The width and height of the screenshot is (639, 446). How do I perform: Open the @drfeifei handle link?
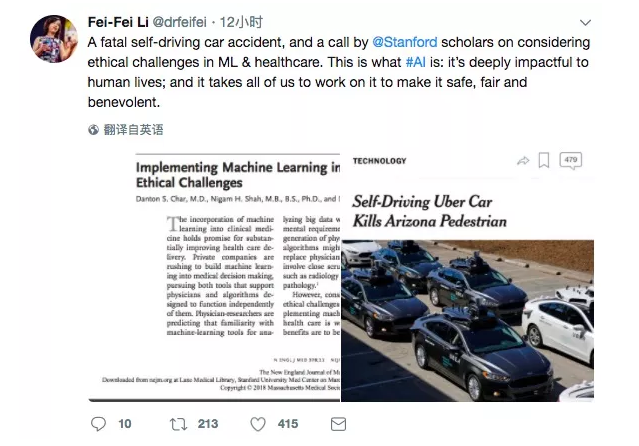point(179,22)
